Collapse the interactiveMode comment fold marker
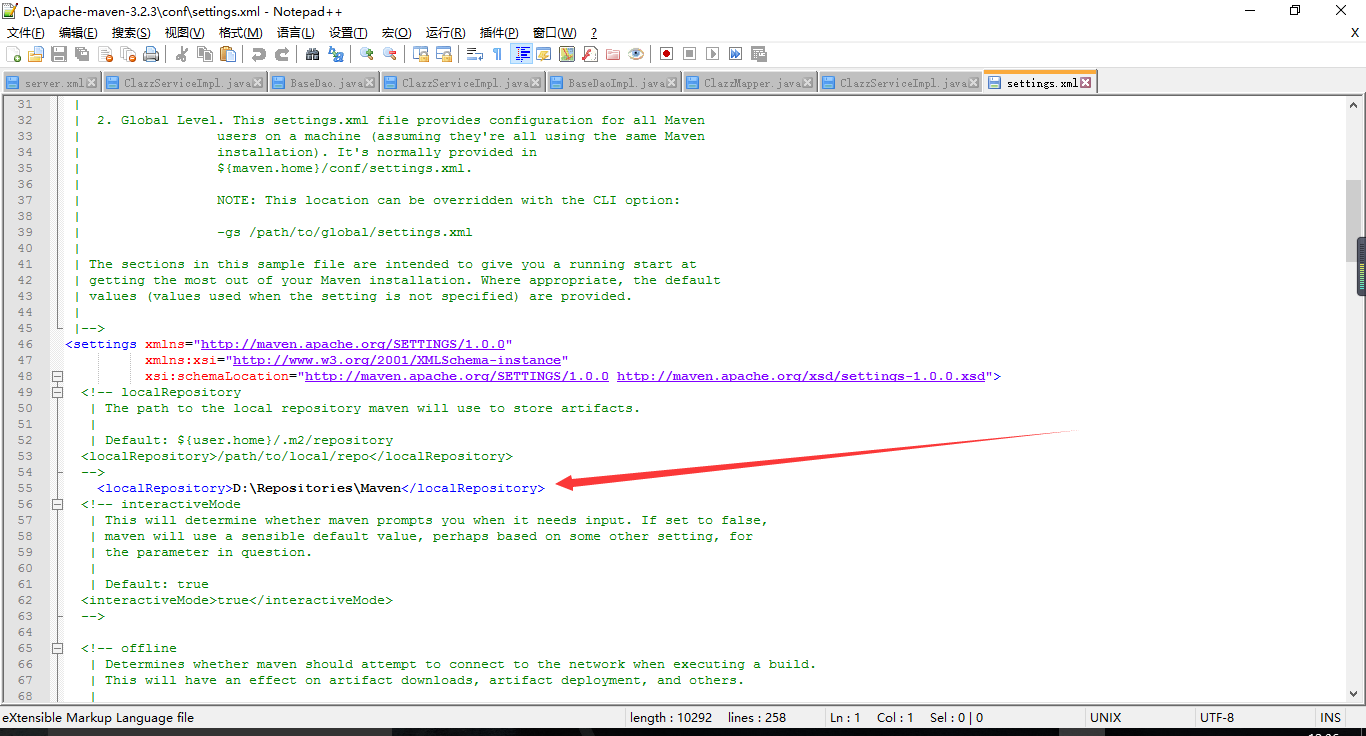The width and height of the screenshot is (1366, 736). pos(57,504)
